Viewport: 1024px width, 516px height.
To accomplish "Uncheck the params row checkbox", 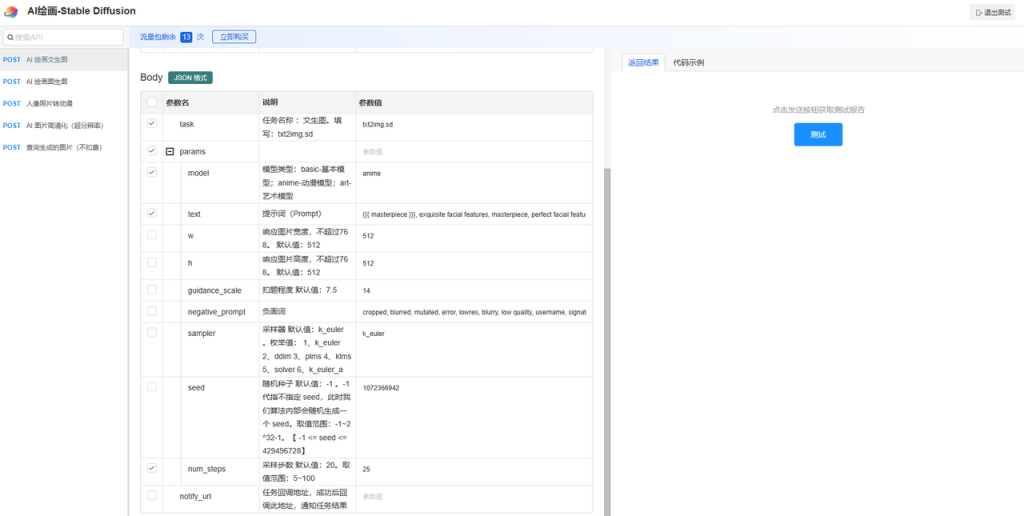I will [x=152, y=151].
